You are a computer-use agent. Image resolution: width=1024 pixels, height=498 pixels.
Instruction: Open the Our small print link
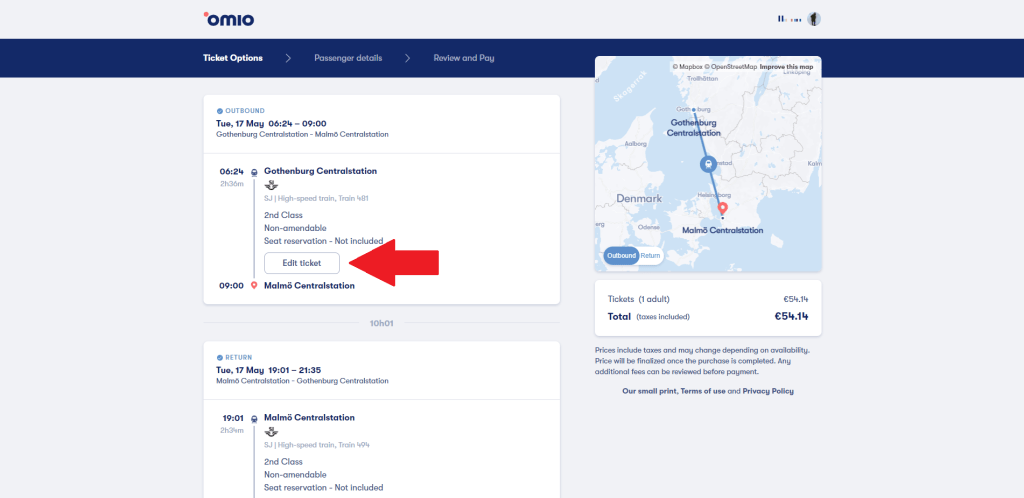point(648,391)
